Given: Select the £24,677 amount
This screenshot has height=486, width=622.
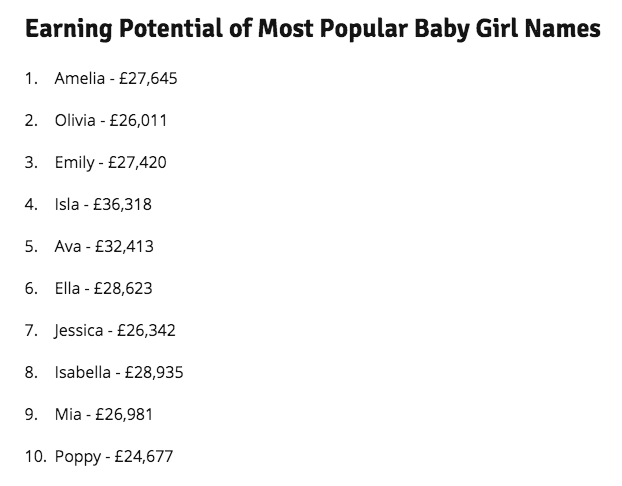Looking at the screenshot, I should (x=145, y=456).
